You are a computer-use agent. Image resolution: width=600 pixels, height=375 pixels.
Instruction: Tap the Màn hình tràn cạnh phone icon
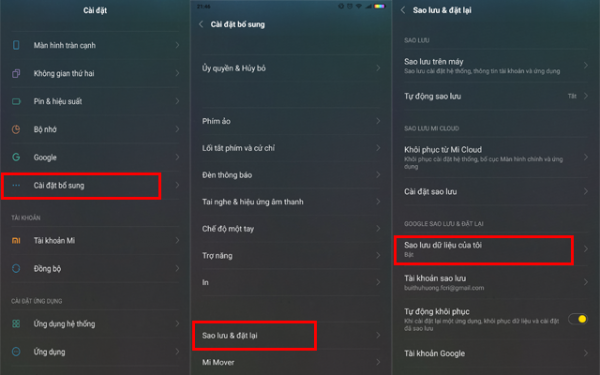click(x=16, y=45)
